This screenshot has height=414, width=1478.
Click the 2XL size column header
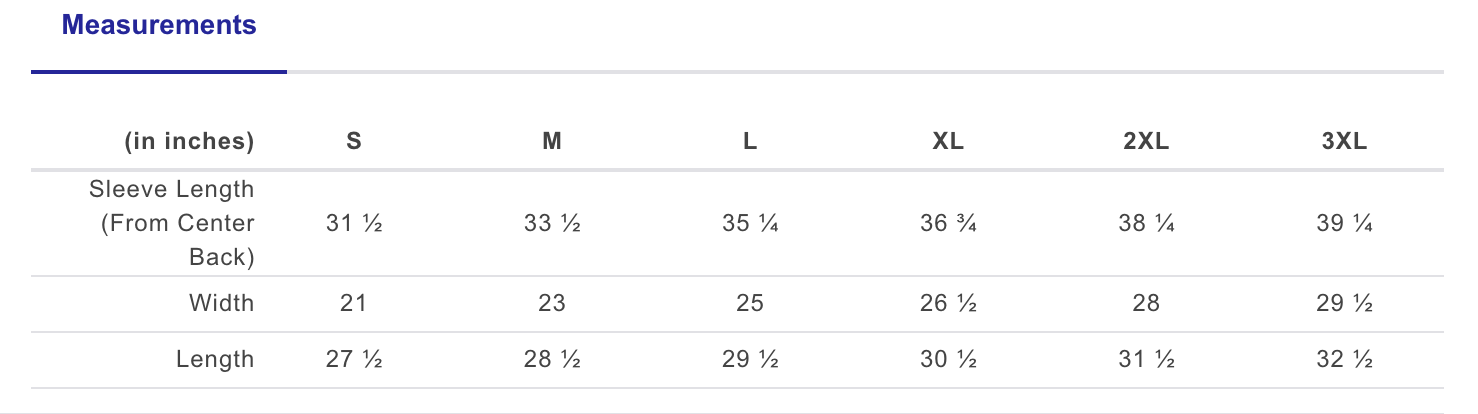click(x=1146, y=142)
